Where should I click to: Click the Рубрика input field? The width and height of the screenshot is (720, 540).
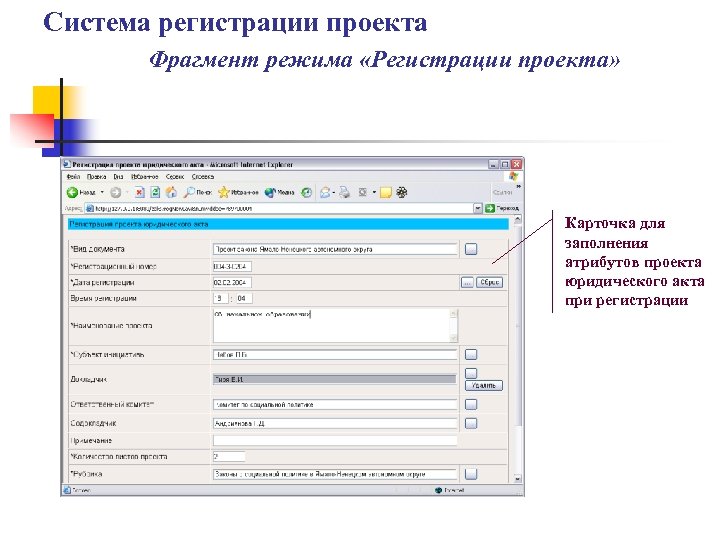tap(335, 474)
